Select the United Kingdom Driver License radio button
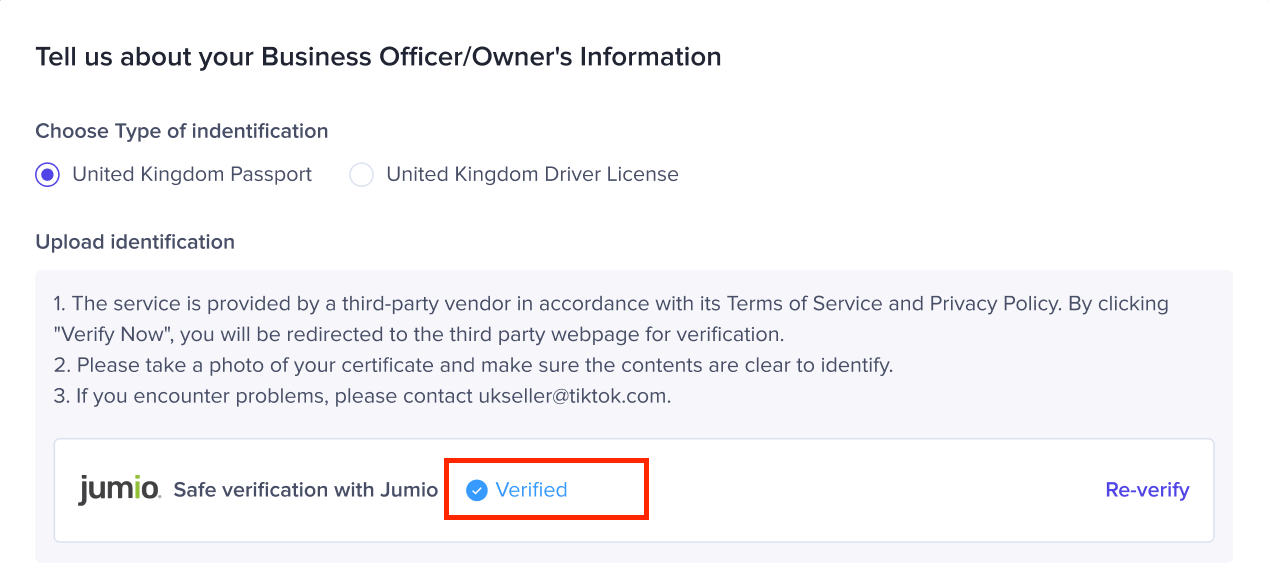This screenshot has width=1268, height=572. click(x=361, y=175)
